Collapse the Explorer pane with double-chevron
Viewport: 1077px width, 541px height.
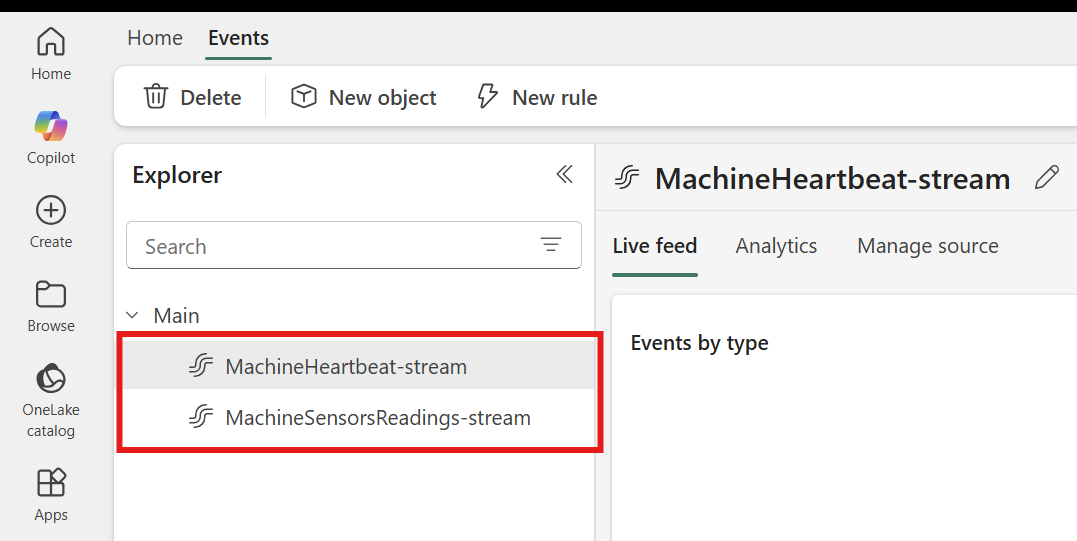[x=565, y=174]
